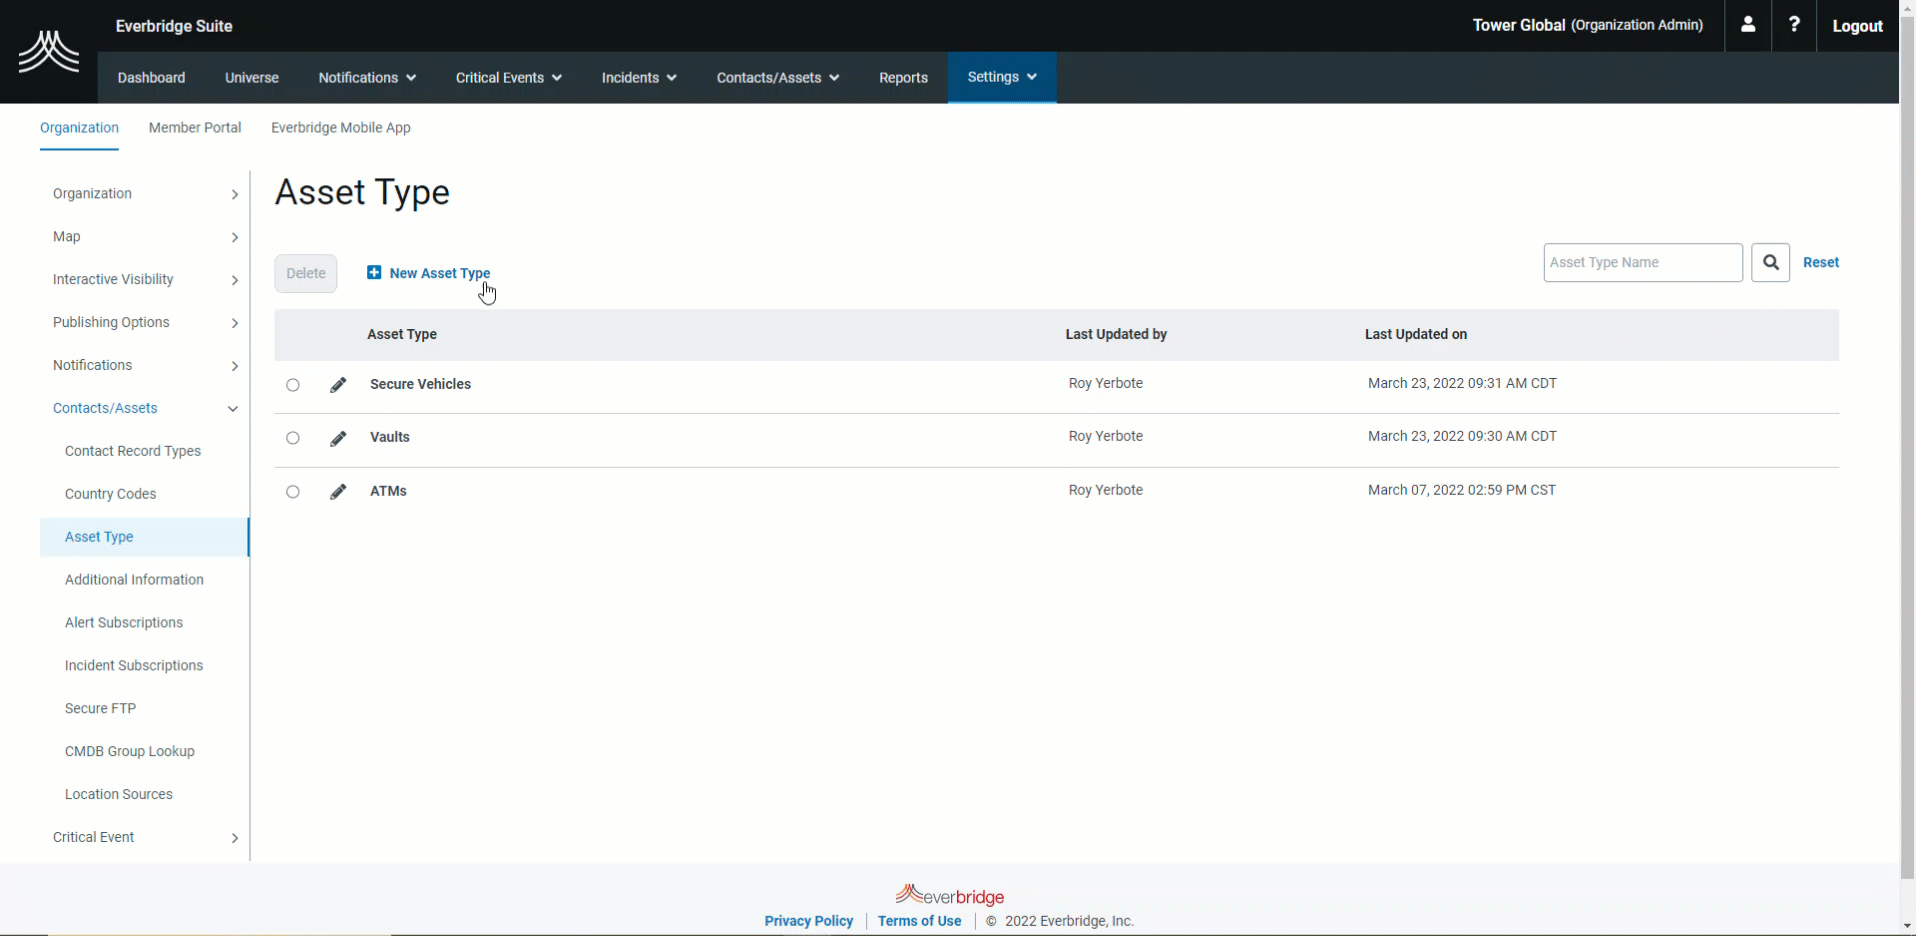This screenshot has width=1916, height=936.
Task: Open the Critical Events top menu dropdown
Action: click(x=508, y=78)
